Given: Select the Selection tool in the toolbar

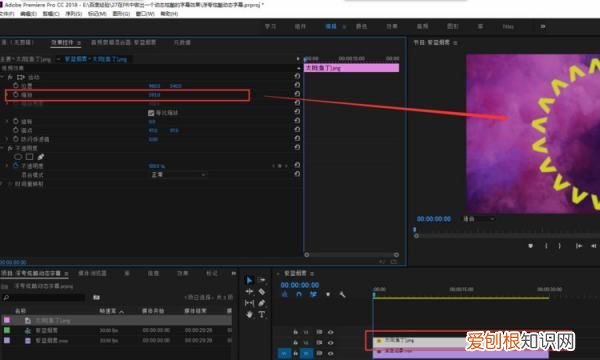Looking at the screenshot, I should [x=249, y=280].
